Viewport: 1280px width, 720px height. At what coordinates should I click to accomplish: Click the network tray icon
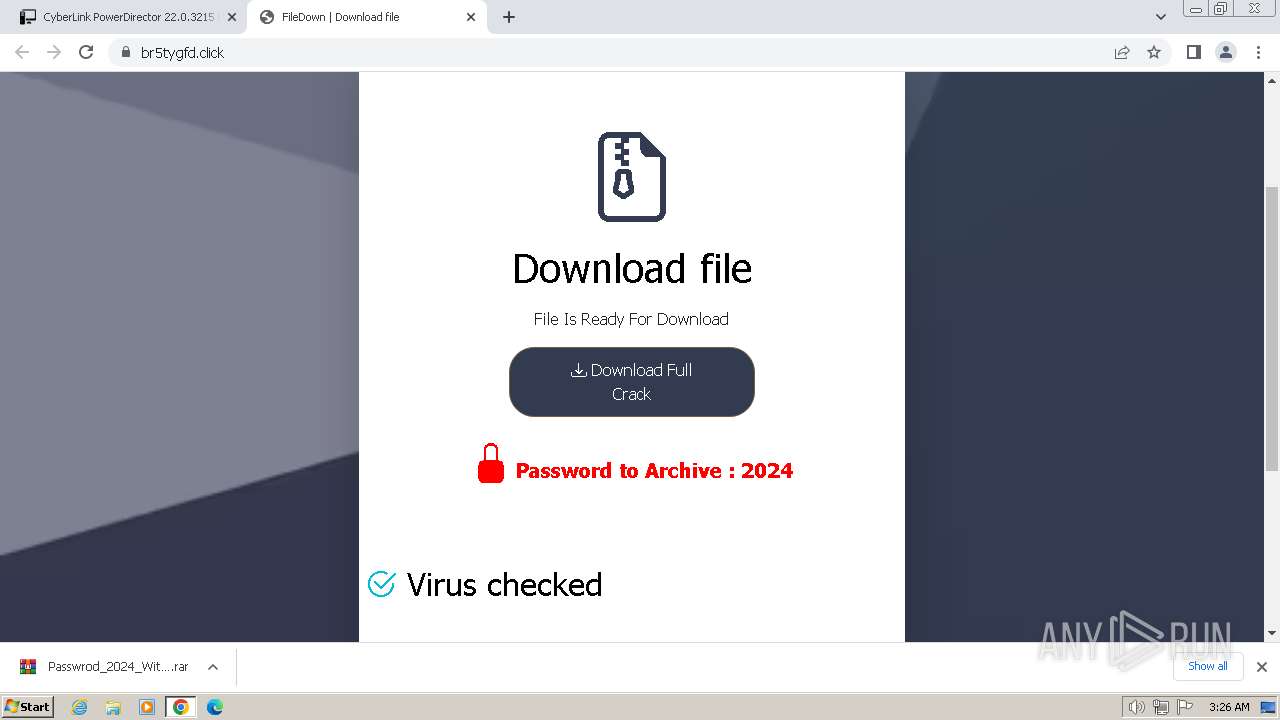pos(1160,707)
